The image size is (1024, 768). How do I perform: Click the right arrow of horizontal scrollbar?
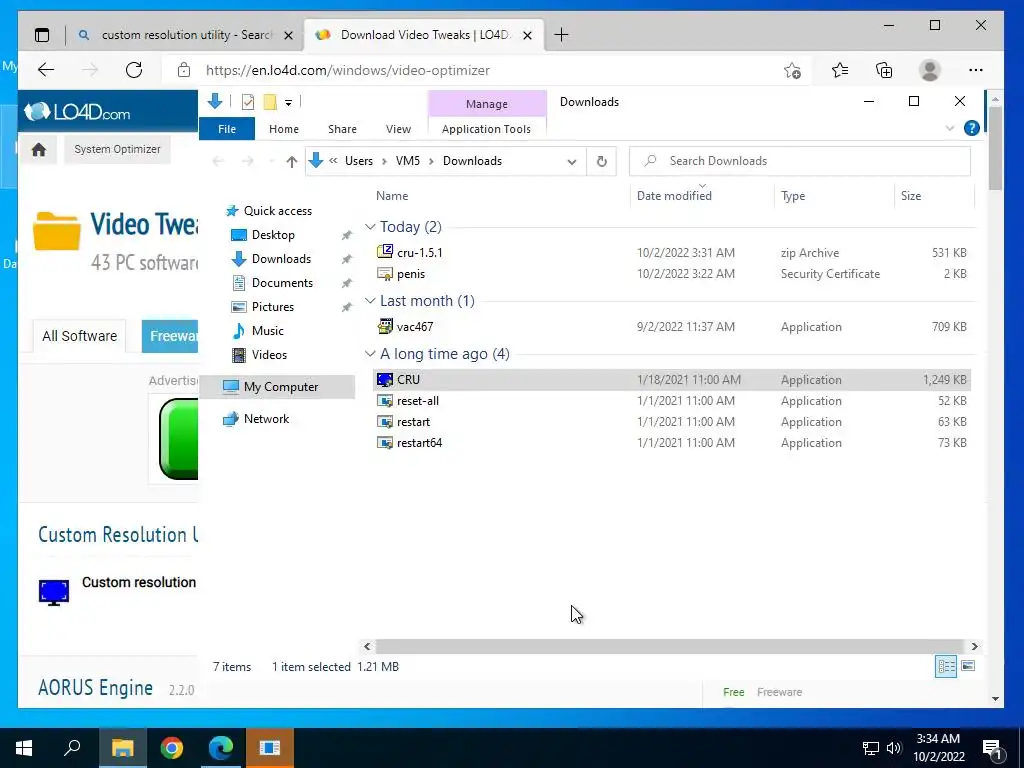974,646
